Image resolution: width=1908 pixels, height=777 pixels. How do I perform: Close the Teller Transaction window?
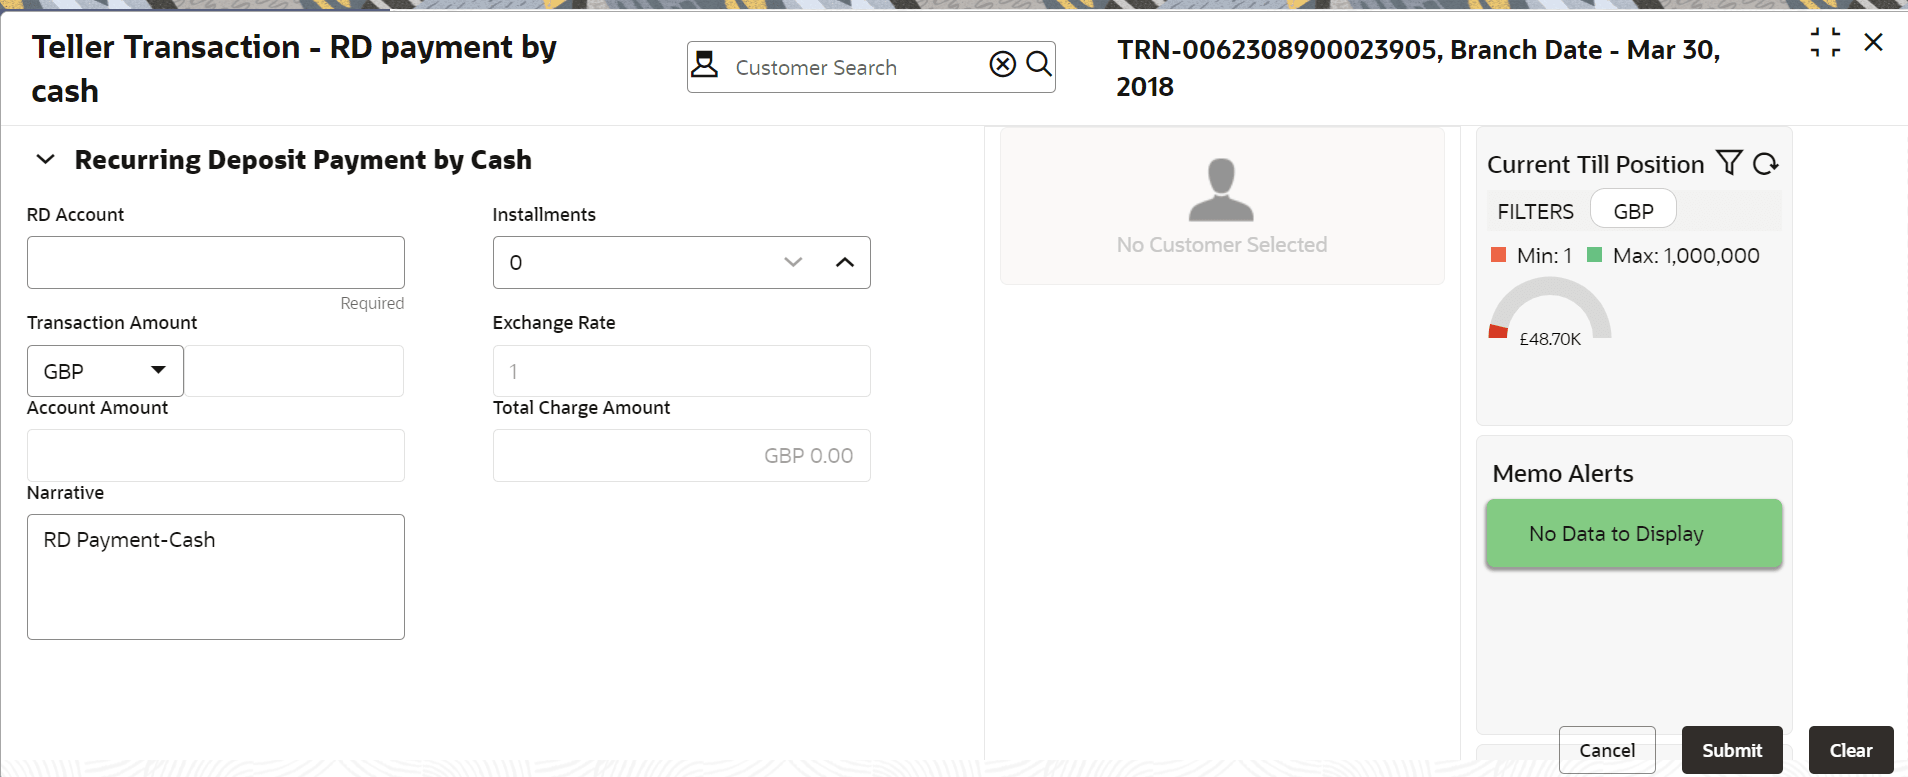[1874, 42]
